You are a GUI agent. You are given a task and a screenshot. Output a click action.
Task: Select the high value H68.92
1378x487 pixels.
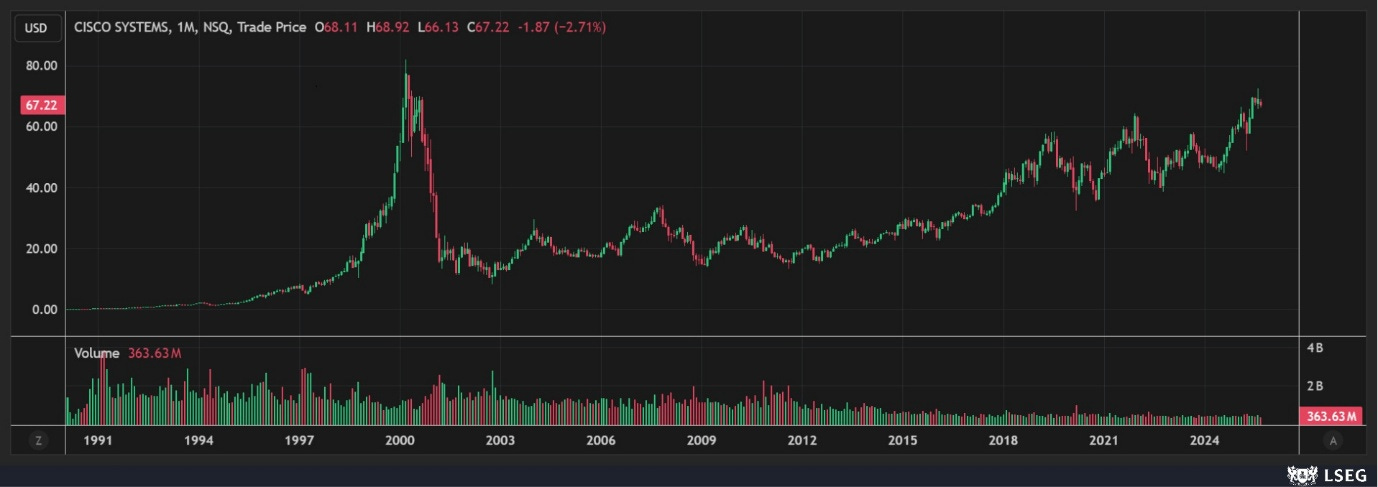pos(388,28)
